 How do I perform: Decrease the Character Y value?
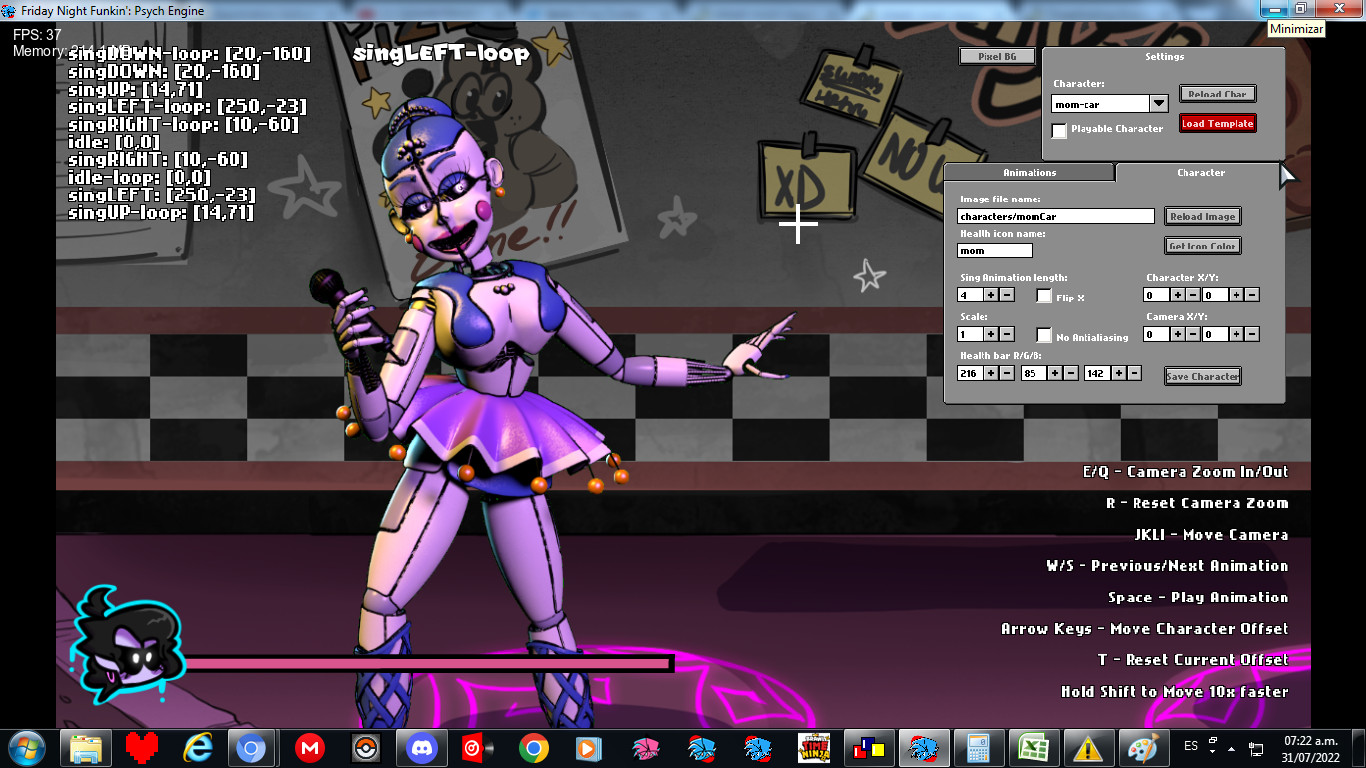(x=1252, y=295)
